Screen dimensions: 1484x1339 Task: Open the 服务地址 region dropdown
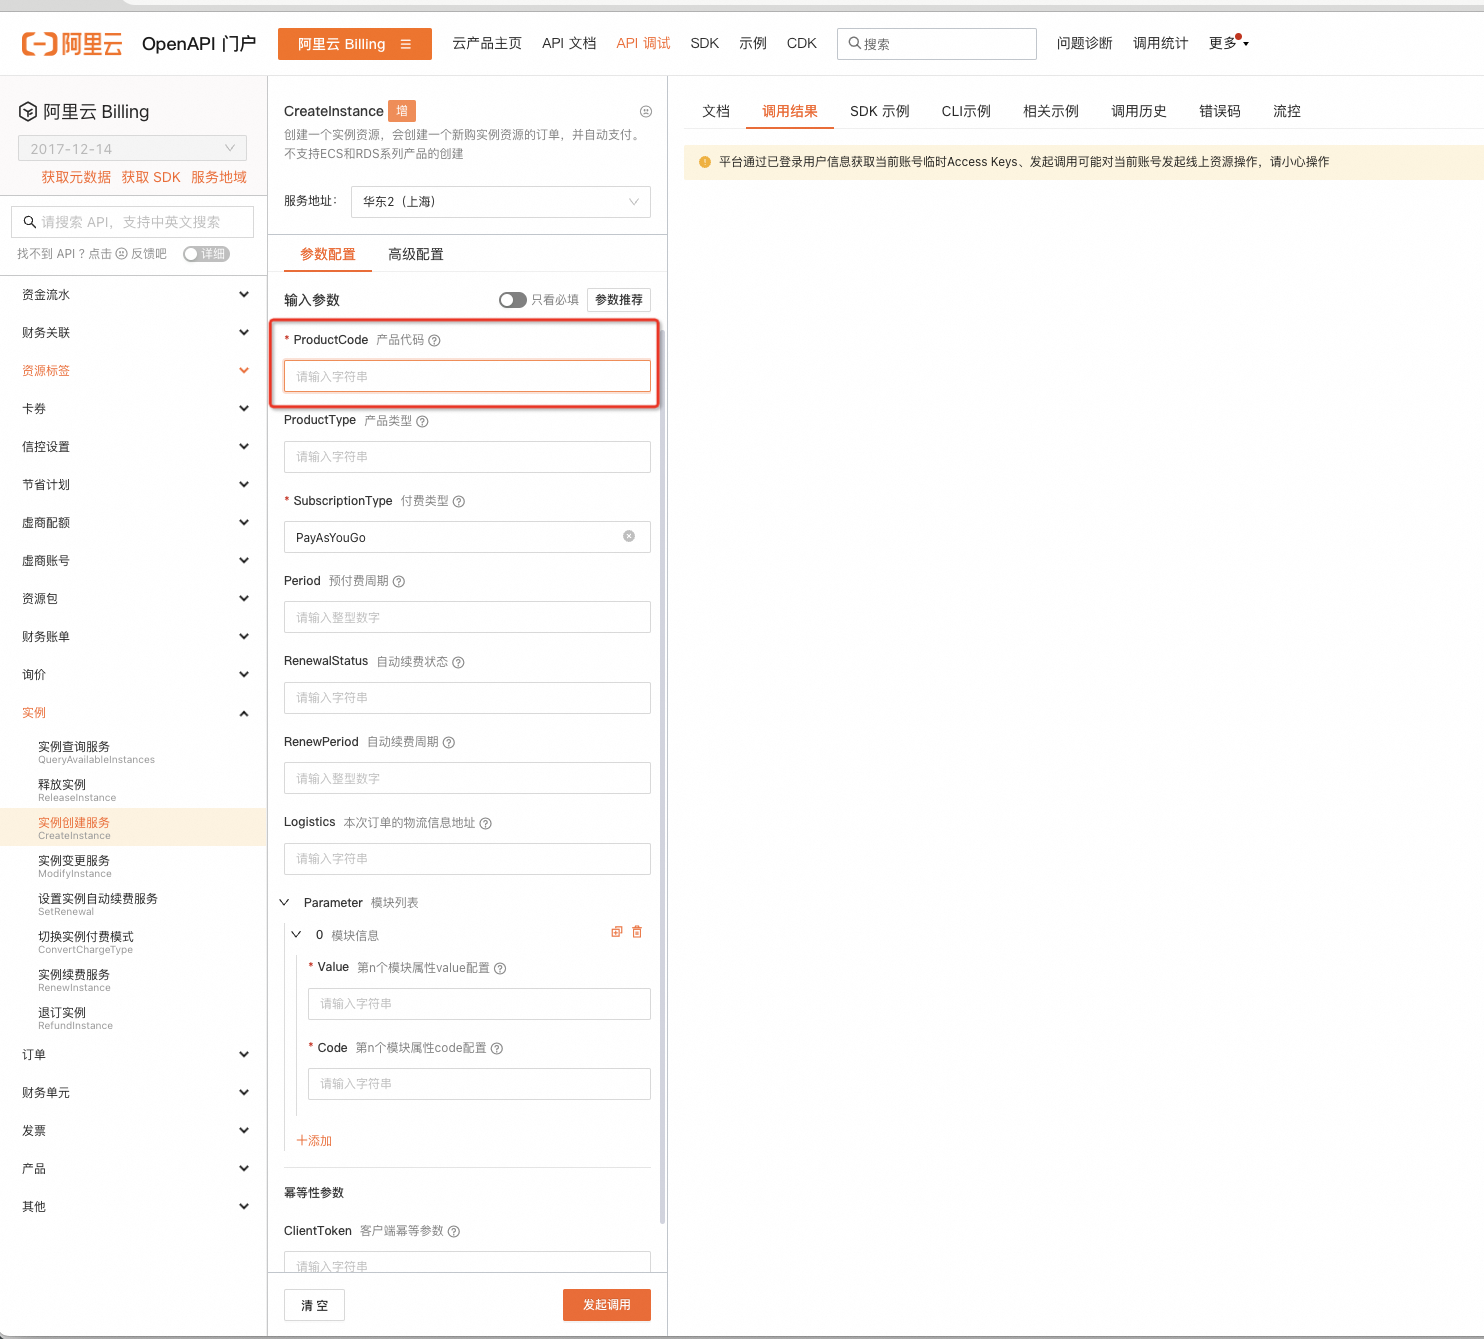pos(501,202)
